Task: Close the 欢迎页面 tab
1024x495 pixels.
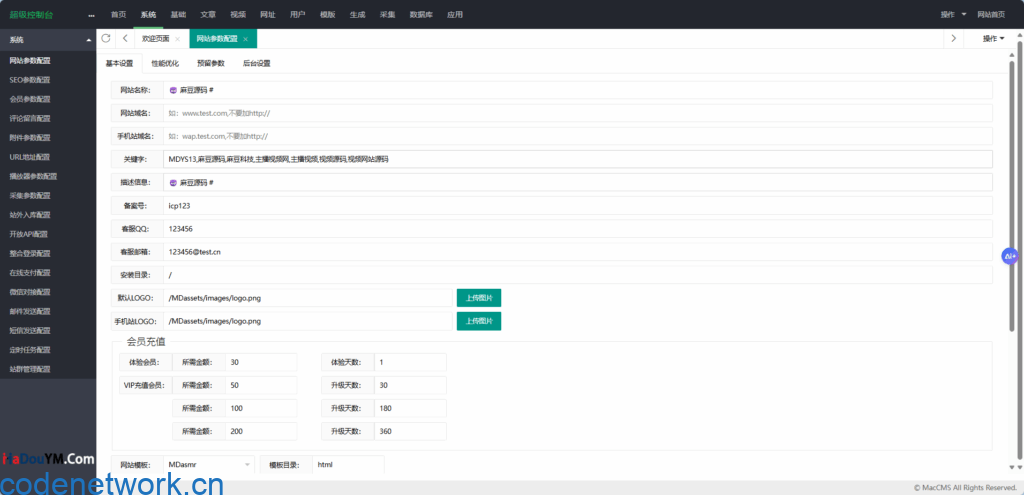Action: 178,39
